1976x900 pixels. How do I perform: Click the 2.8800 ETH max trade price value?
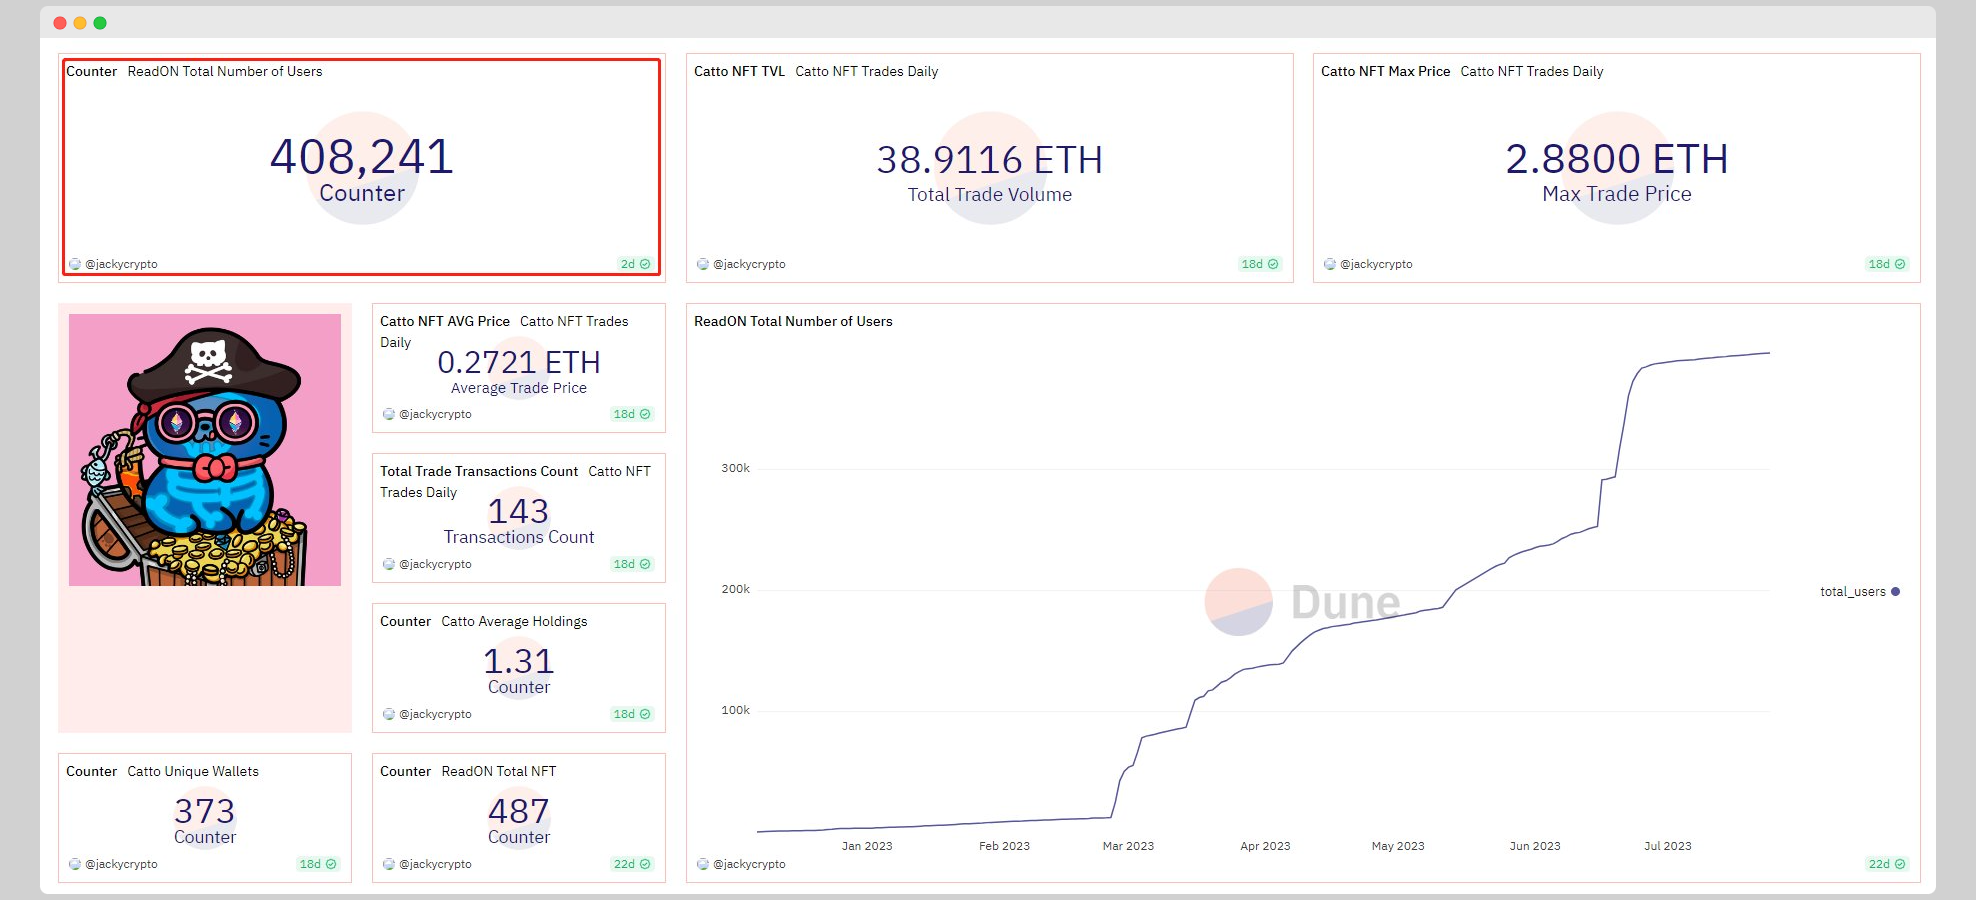click(x=1617, y=159)
